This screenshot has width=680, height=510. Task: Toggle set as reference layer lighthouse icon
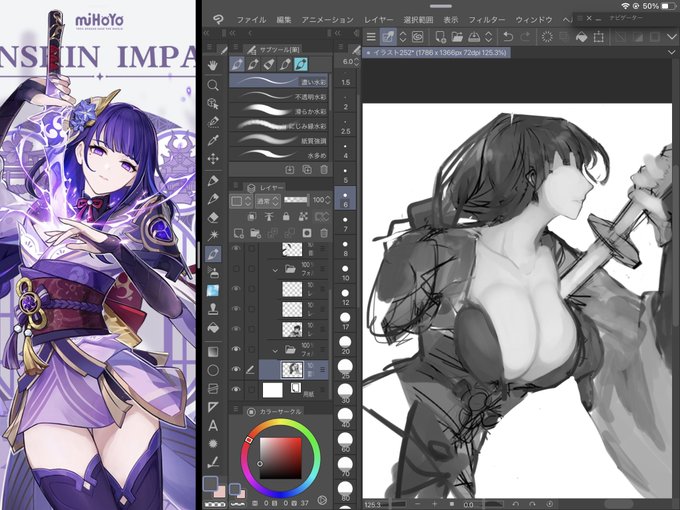269,216
